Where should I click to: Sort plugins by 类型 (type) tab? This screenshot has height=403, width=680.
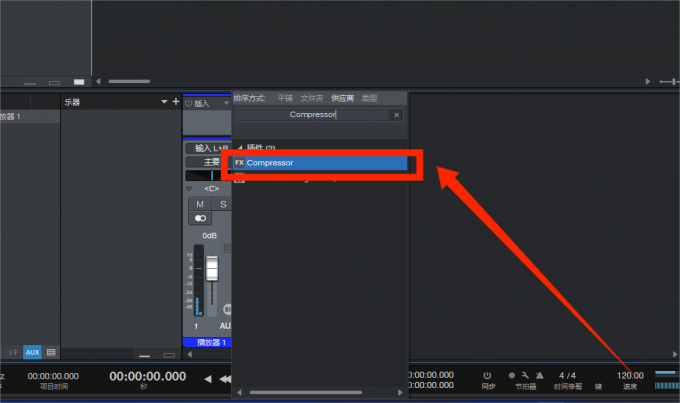(x=369, y=98)
